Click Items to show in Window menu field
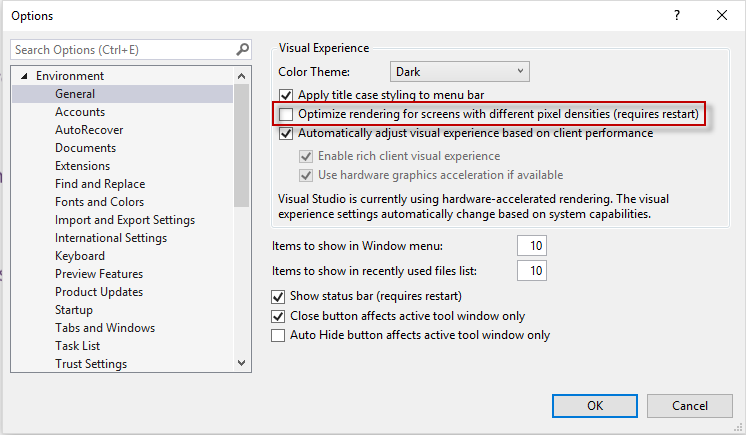 tap(531, 246)
